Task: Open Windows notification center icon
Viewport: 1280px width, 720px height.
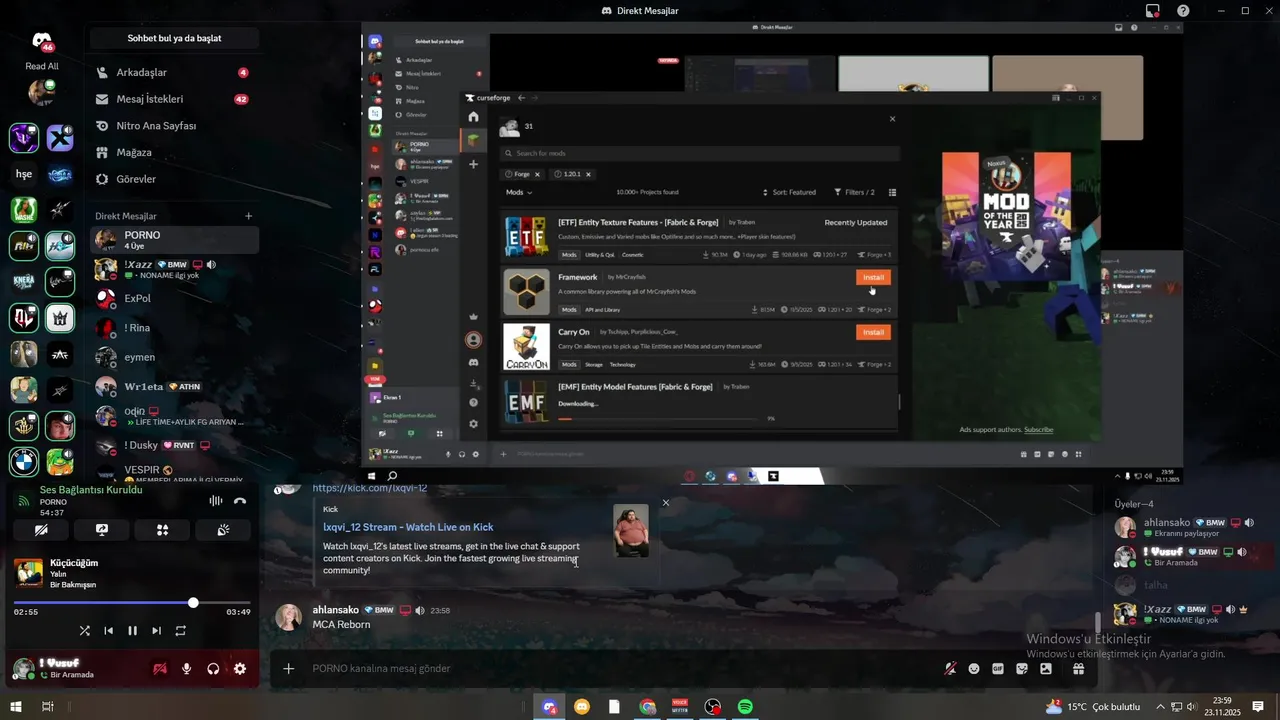Action: point(1258,707)
